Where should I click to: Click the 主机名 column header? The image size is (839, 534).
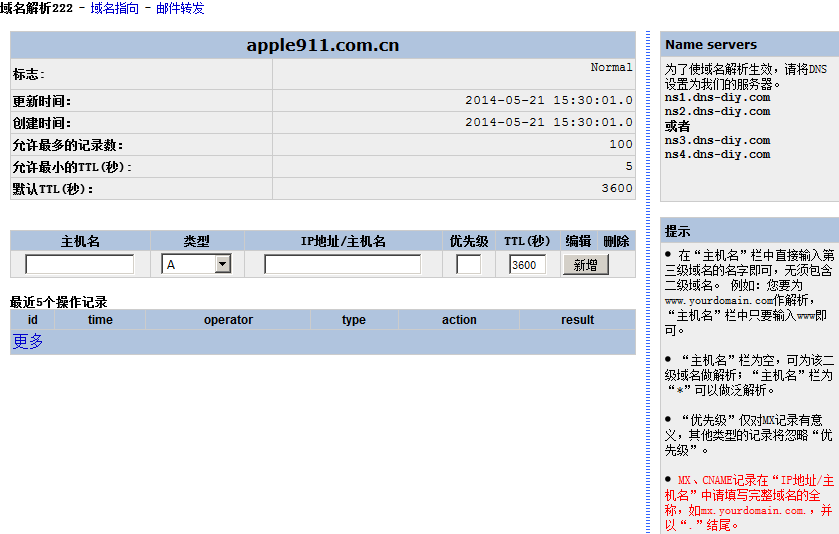point(80,241)
